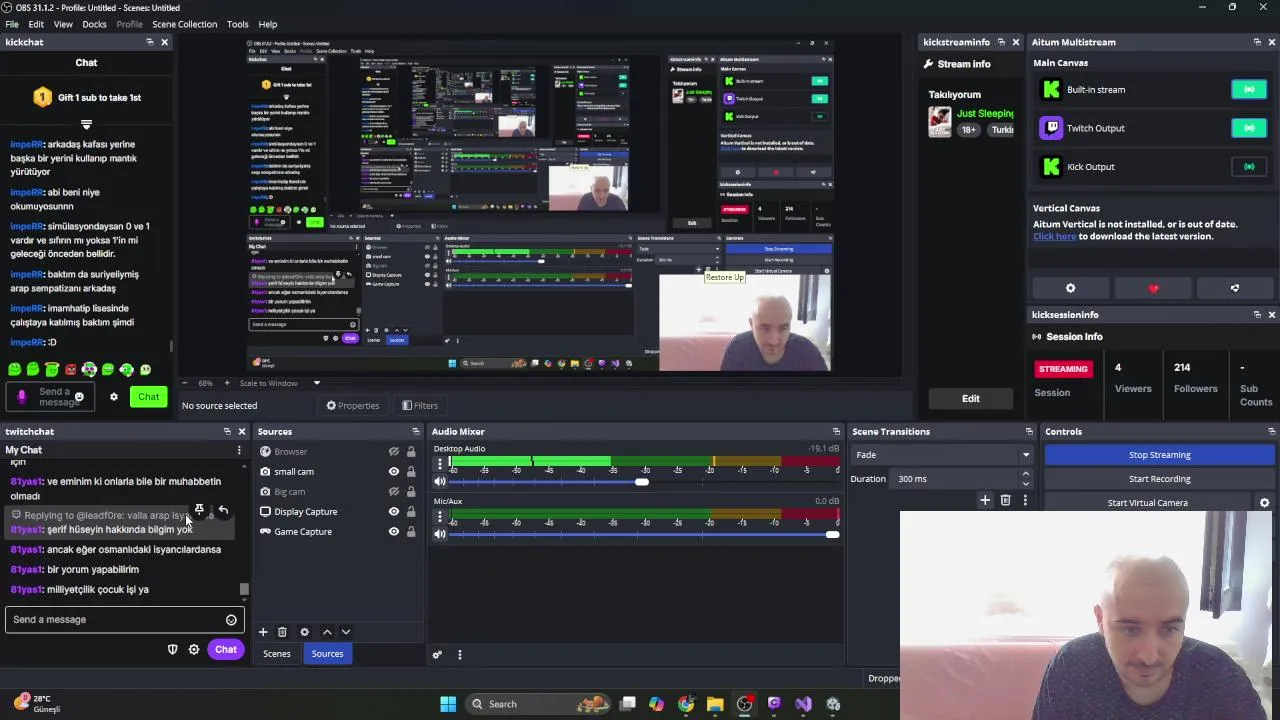Image resolution: width=1280 pixels, height=720 pixels.
Task: Open the Scene Collection menu
Action: coord(184,24)
